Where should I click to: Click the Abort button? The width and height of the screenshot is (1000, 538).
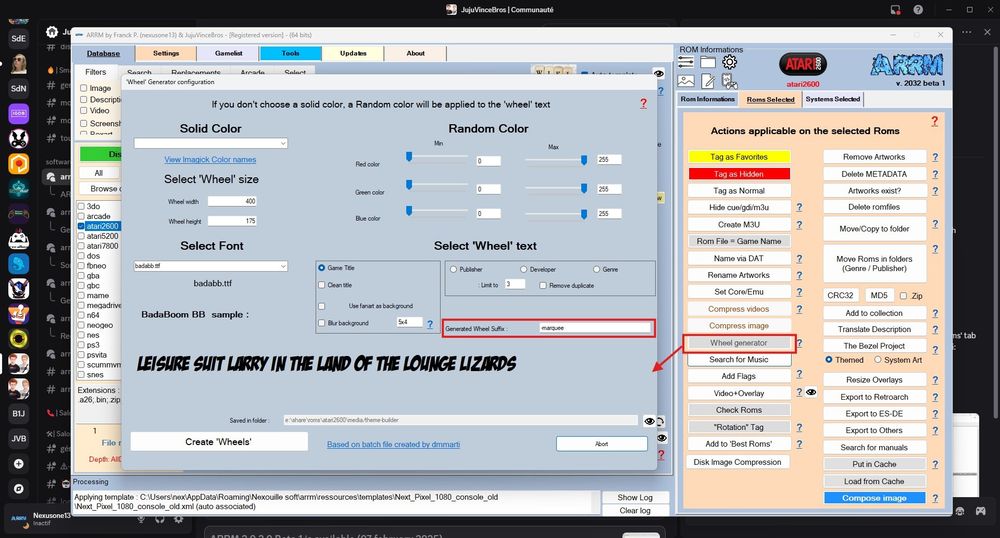pyautogui.click(x=601, y=444)
